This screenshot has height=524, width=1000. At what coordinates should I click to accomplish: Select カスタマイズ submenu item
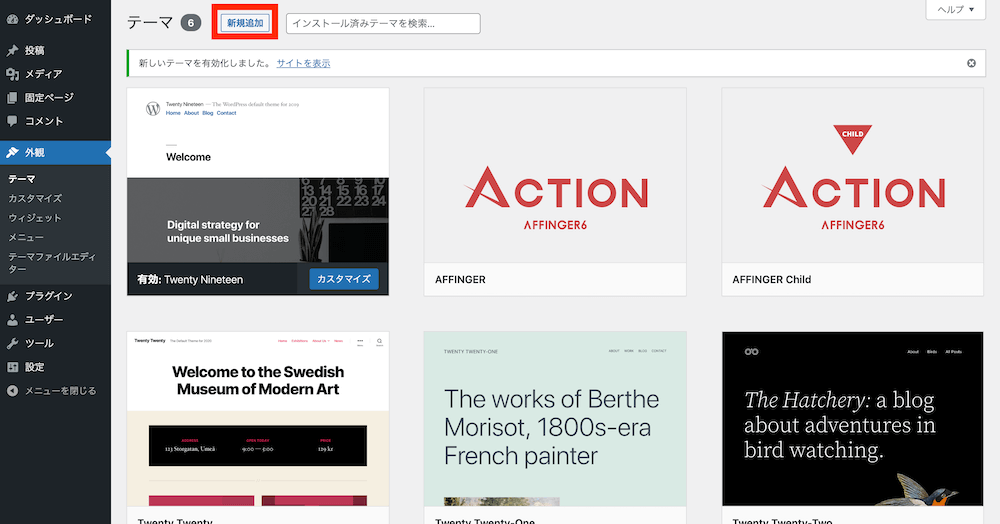click(35, 198)
